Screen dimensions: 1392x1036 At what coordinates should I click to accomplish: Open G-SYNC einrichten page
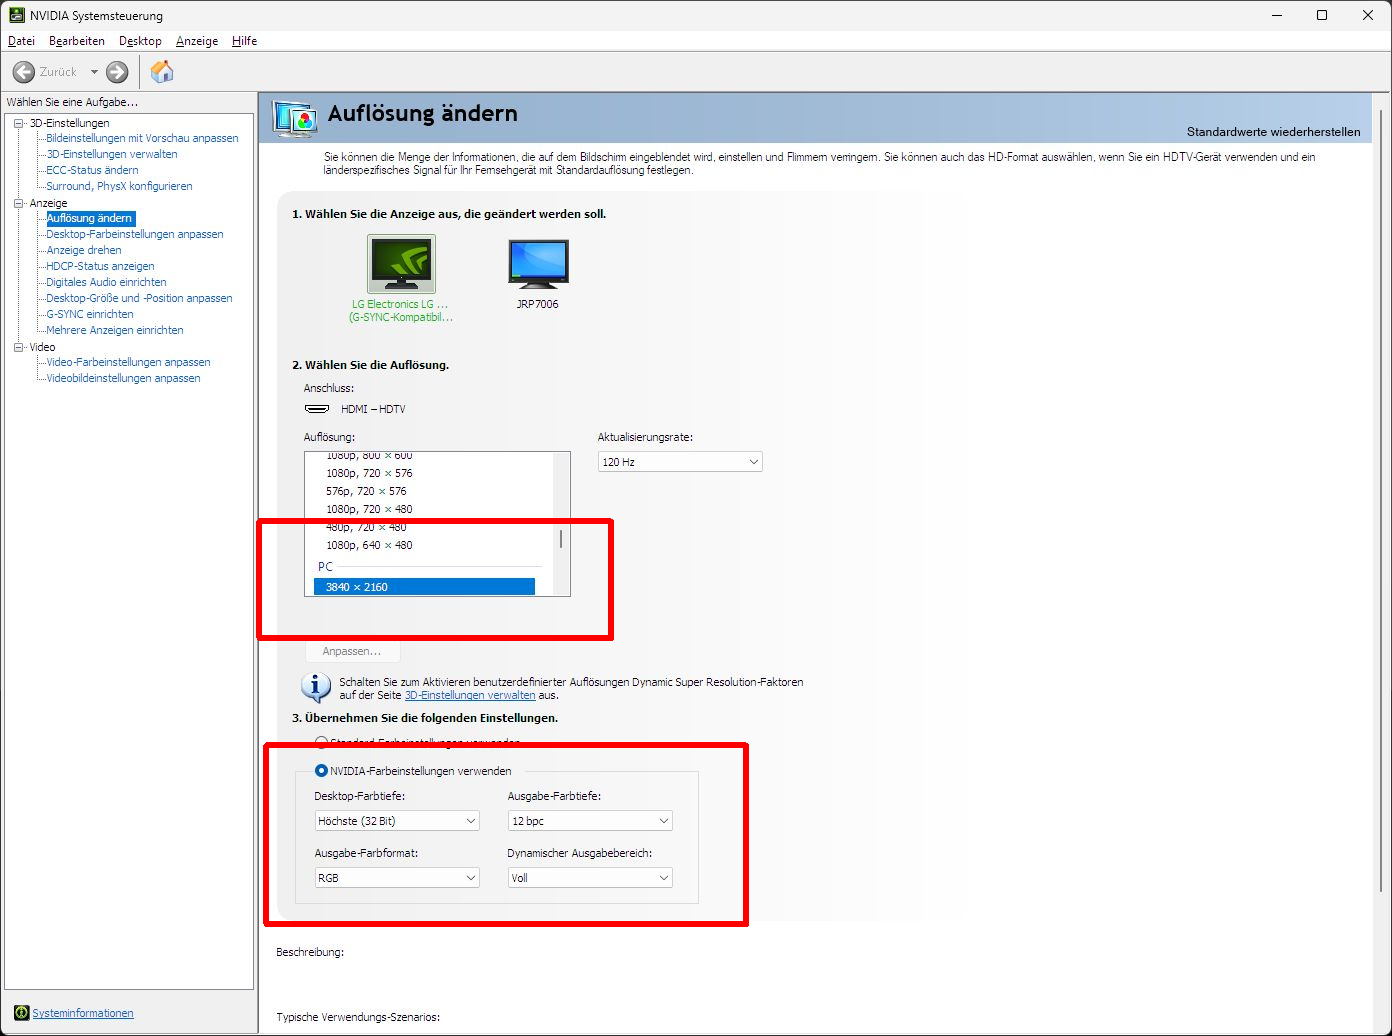coord(90,314)
